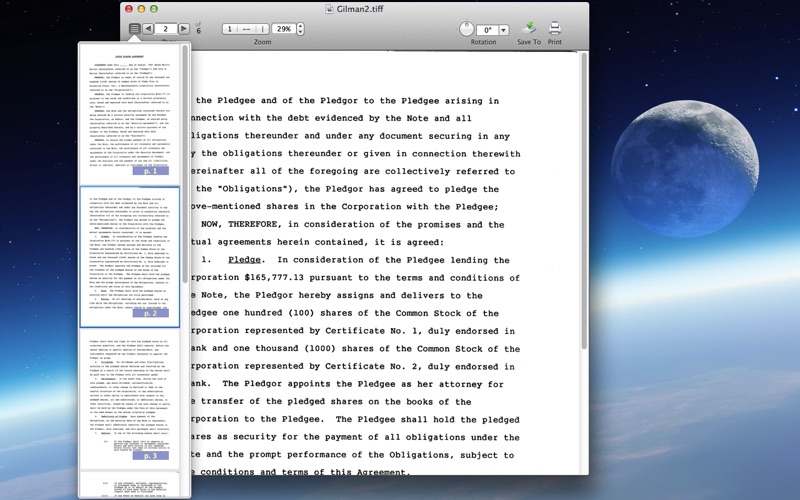Click 'Certificate No. 1' in the document
Screen dimensions: 800x500
point(373,331)
